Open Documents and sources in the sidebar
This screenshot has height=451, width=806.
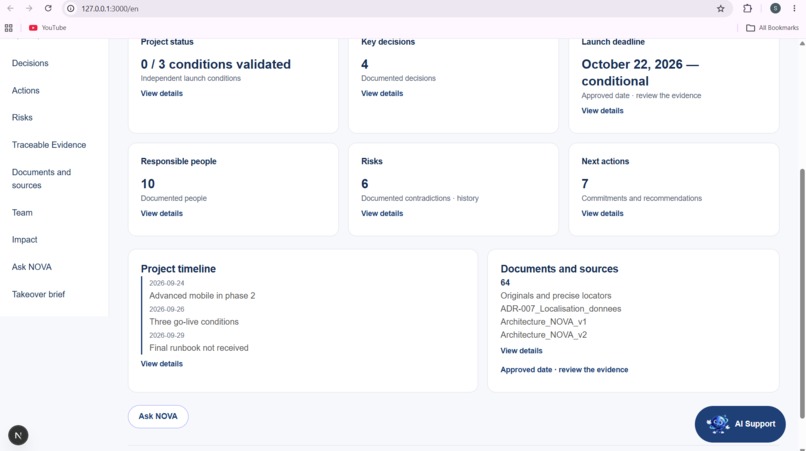tap(41, 178)
